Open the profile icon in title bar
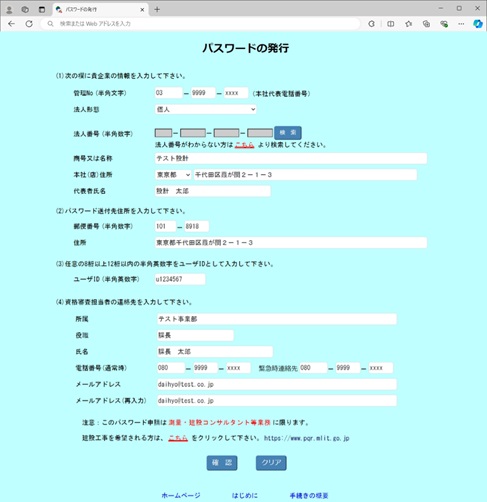487x502 pixels. (x=9, y=10)
